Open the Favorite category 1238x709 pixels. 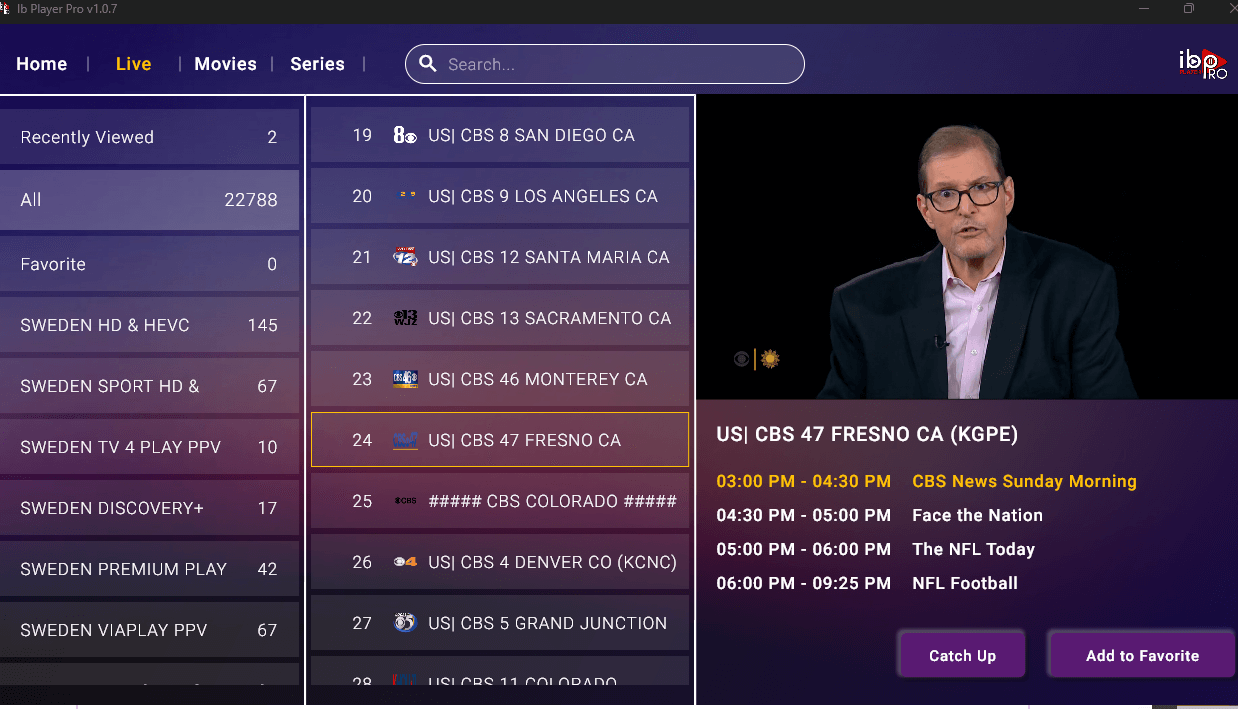(149, 264)
